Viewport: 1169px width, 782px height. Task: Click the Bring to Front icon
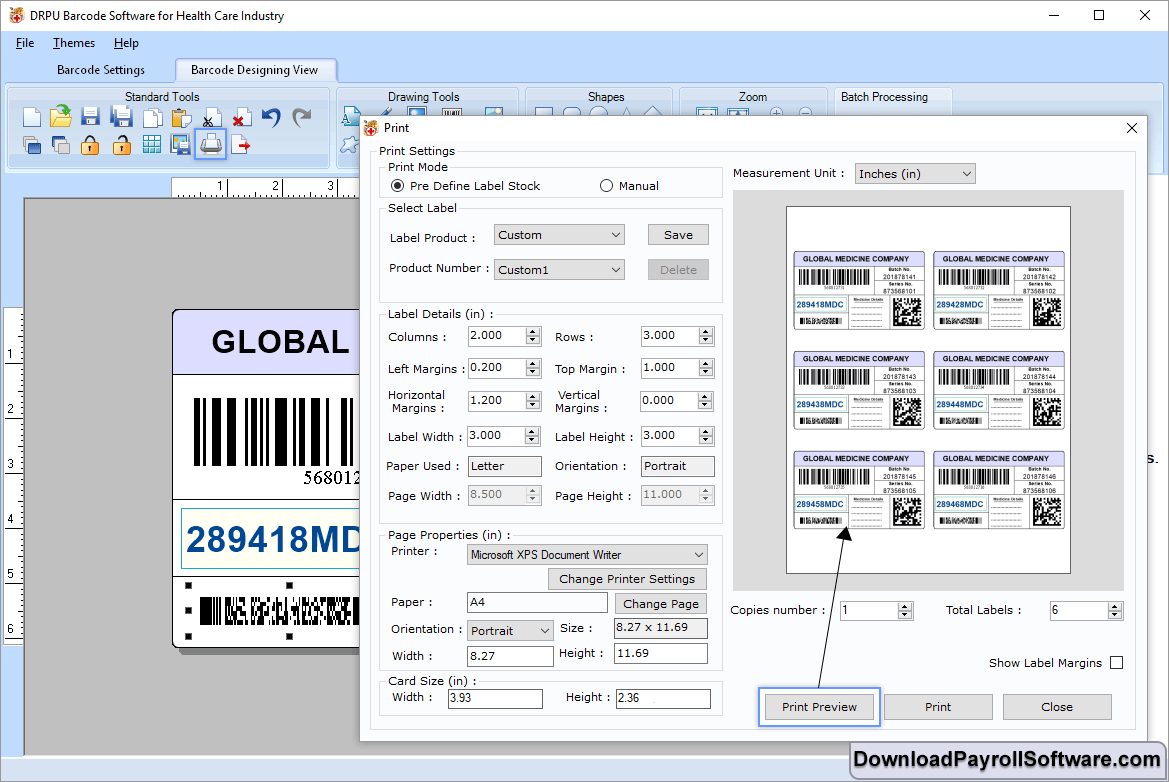(x=31, y=145)
